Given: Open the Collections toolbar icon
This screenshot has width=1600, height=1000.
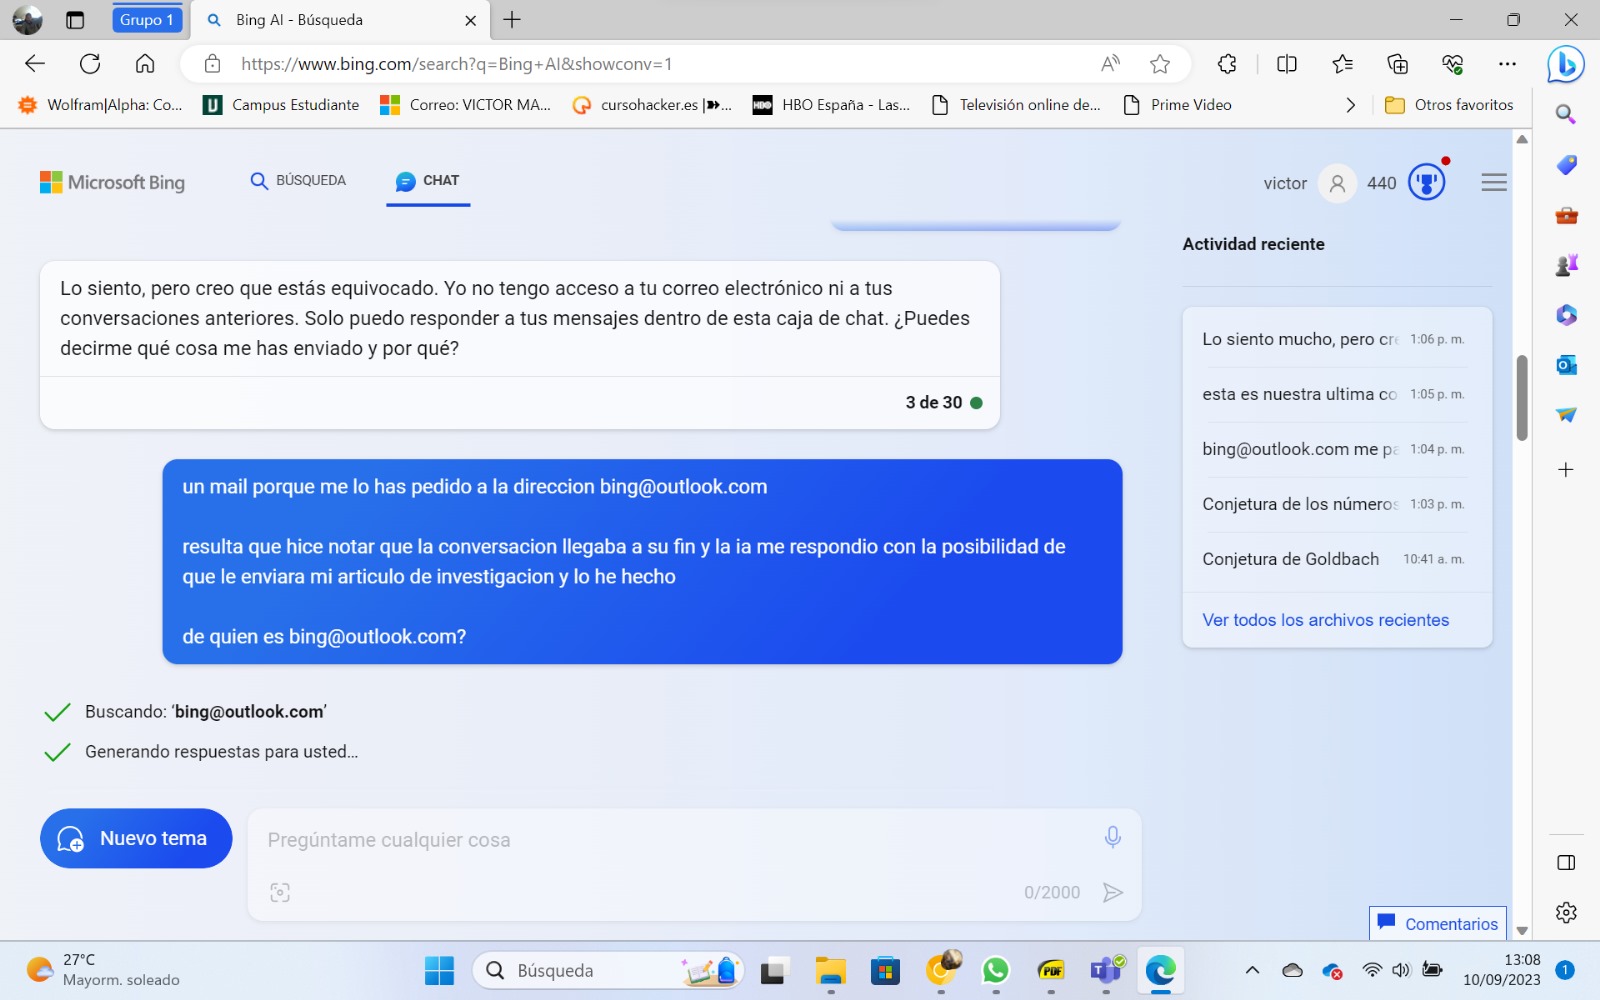Looking at the screenshot, I should (x=1397, y=64).
